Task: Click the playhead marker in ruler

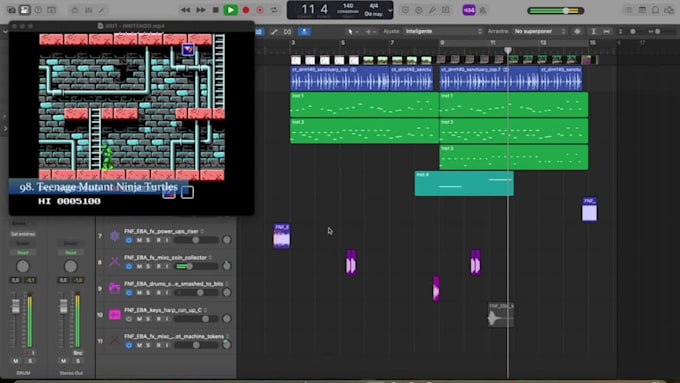Action: click(x=508, y=50)
